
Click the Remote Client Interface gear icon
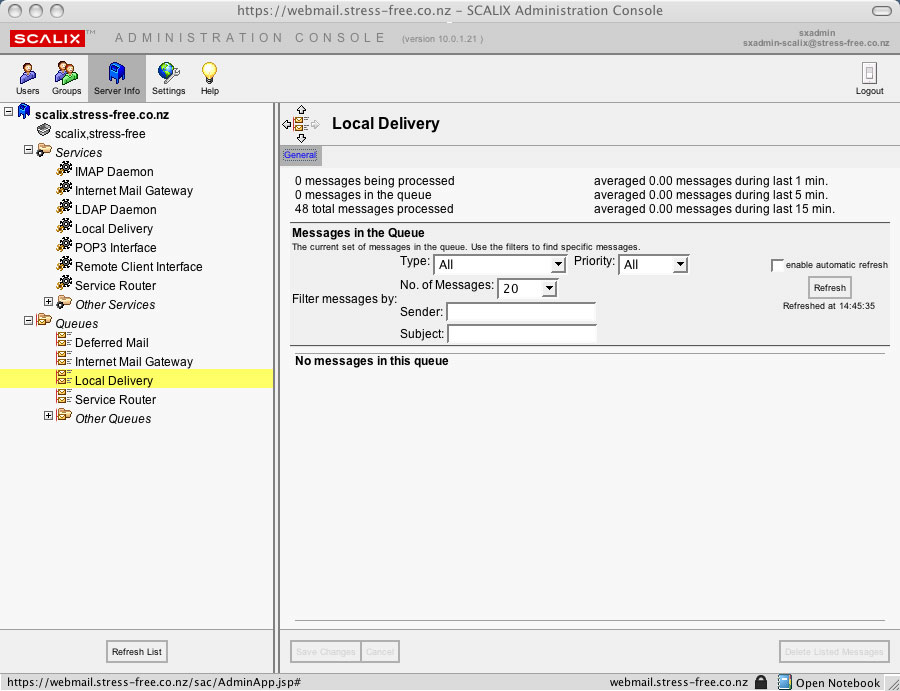pyautogui.click(x=64, y=264)
